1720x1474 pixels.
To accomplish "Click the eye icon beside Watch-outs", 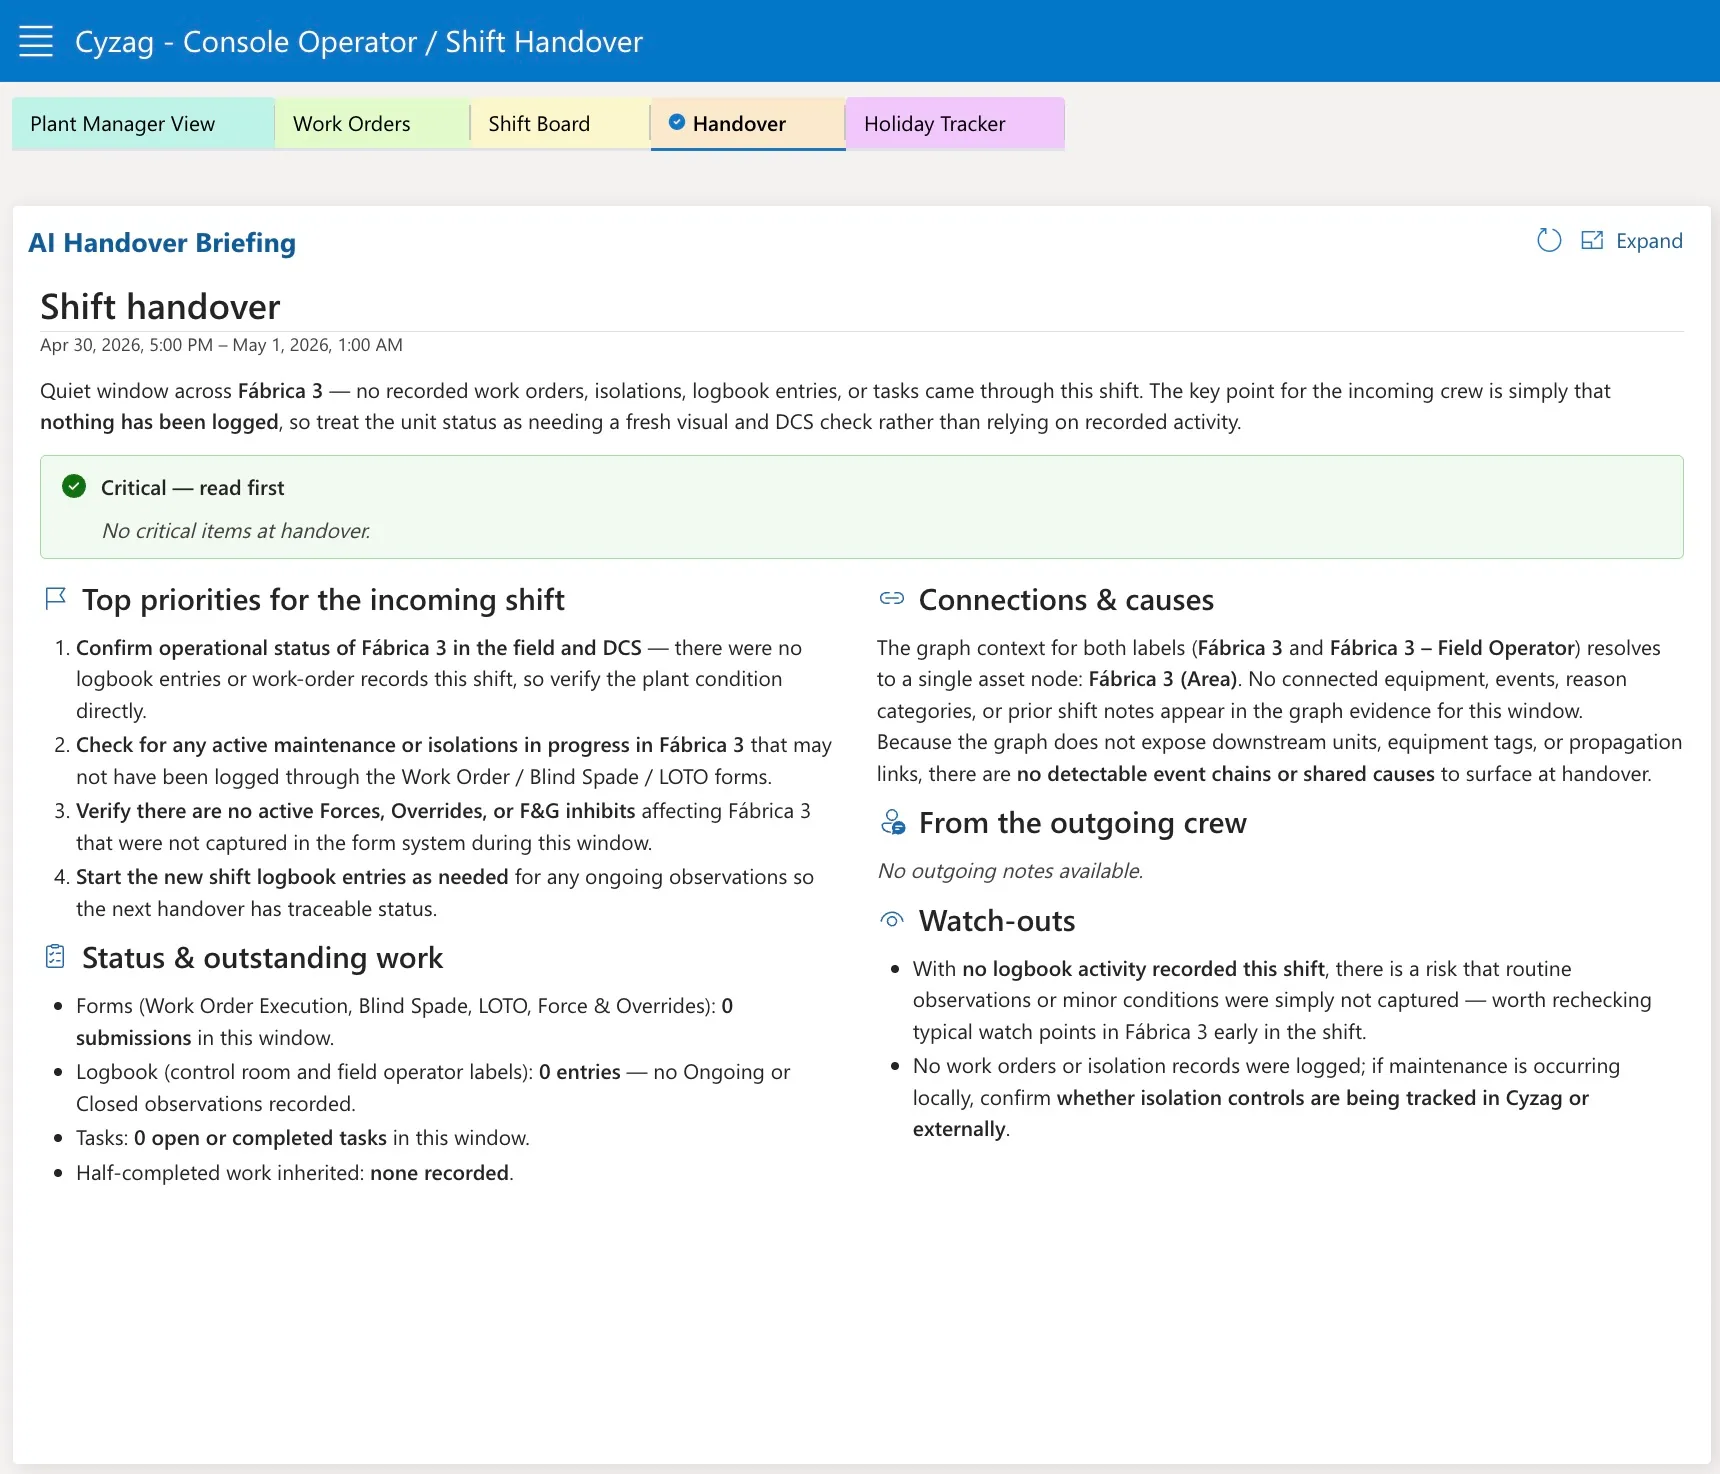I will pyautogui.click(x=892, y=920).
